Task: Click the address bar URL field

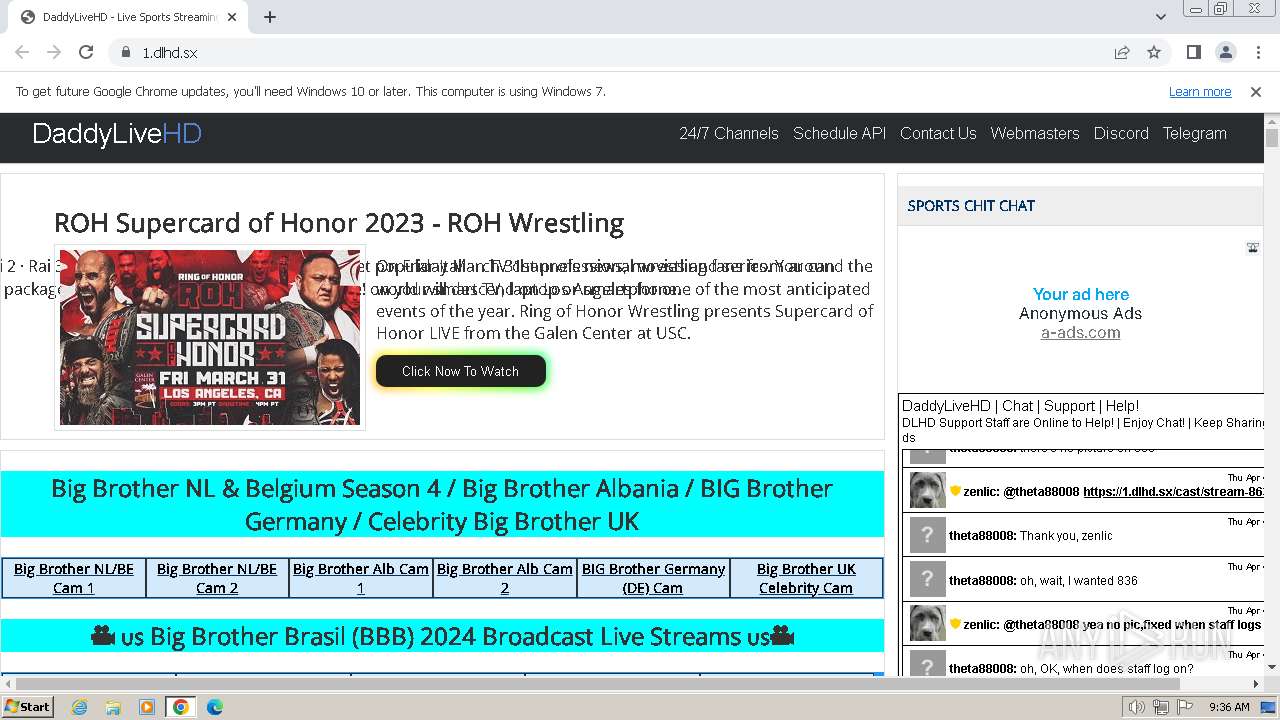Action: (x=620, y=52)
